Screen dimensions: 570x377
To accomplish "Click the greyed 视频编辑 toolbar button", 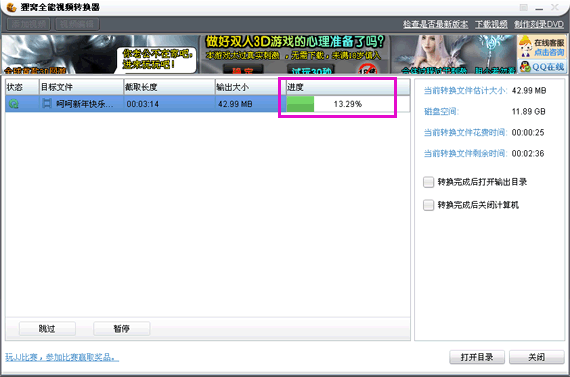I will point(77,24).
